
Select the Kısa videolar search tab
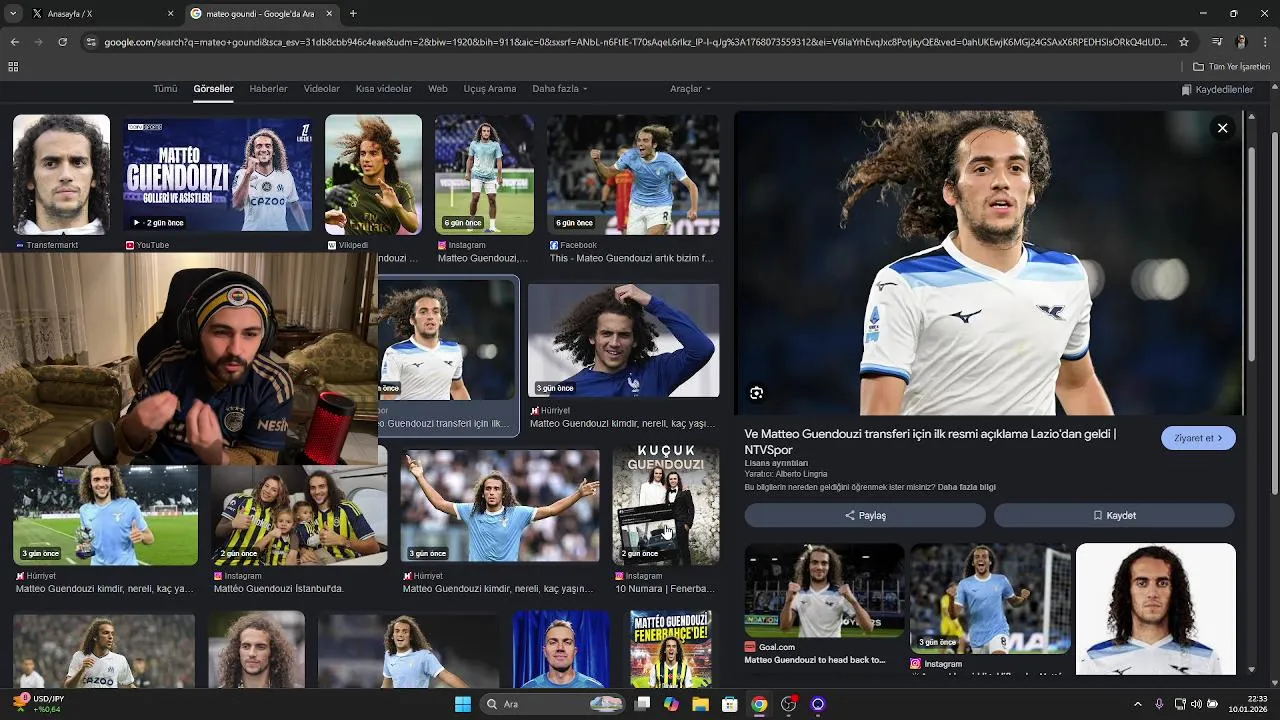(384, 89)
